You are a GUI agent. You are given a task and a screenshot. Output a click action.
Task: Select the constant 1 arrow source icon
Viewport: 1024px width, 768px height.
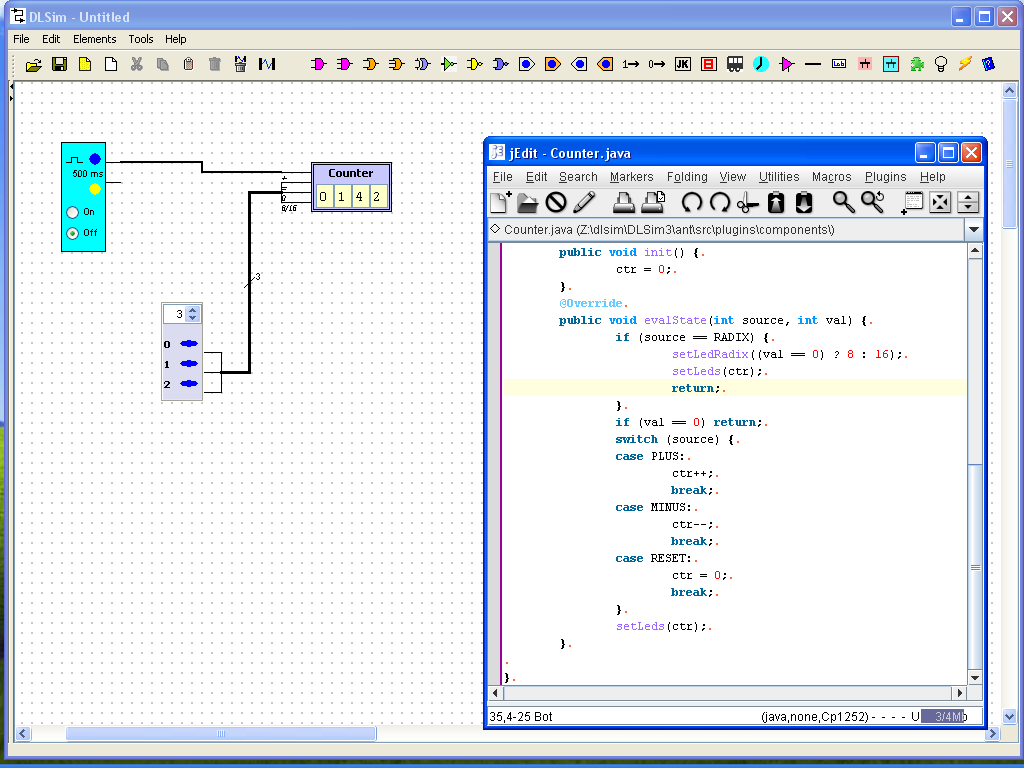point(630,64)
